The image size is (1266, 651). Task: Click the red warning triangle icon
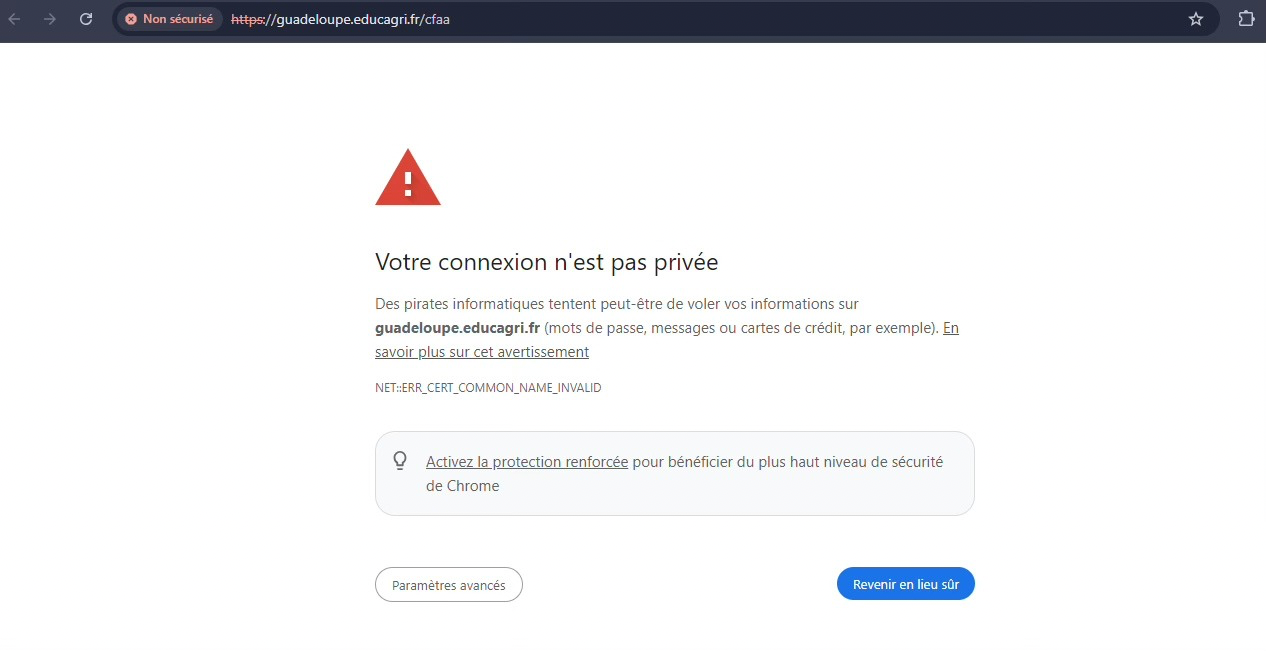pos(408,178)
